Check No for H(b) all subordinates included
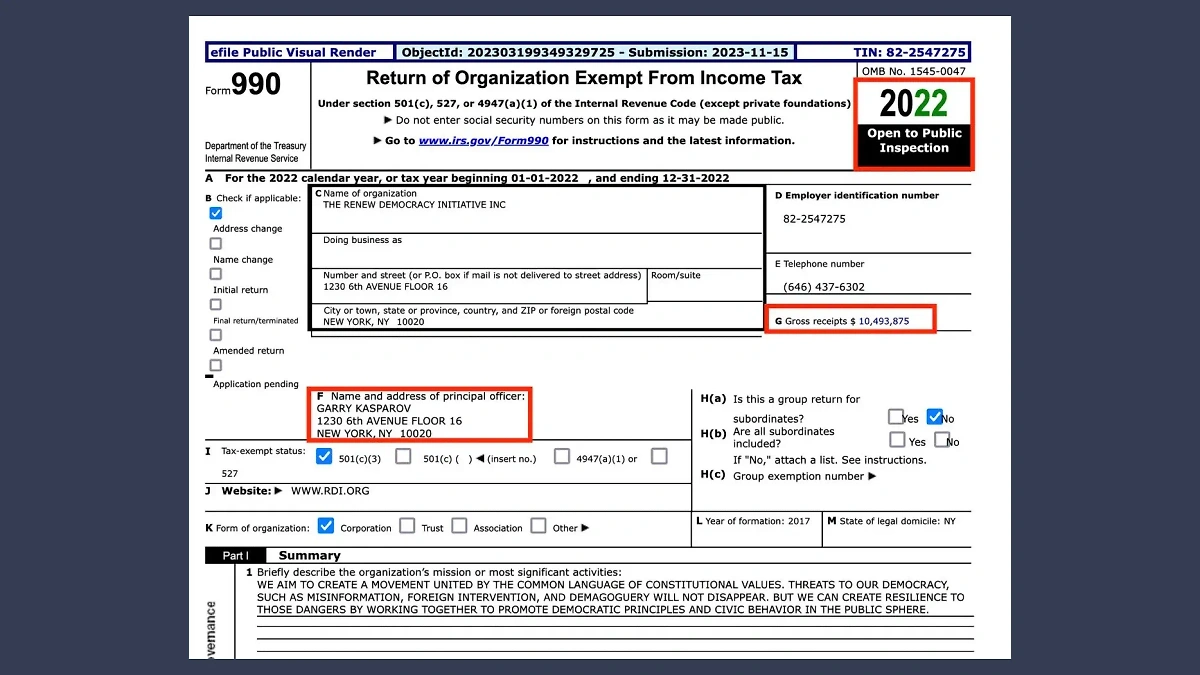This screenshot has width=1200, height=675. click(942, 440)
